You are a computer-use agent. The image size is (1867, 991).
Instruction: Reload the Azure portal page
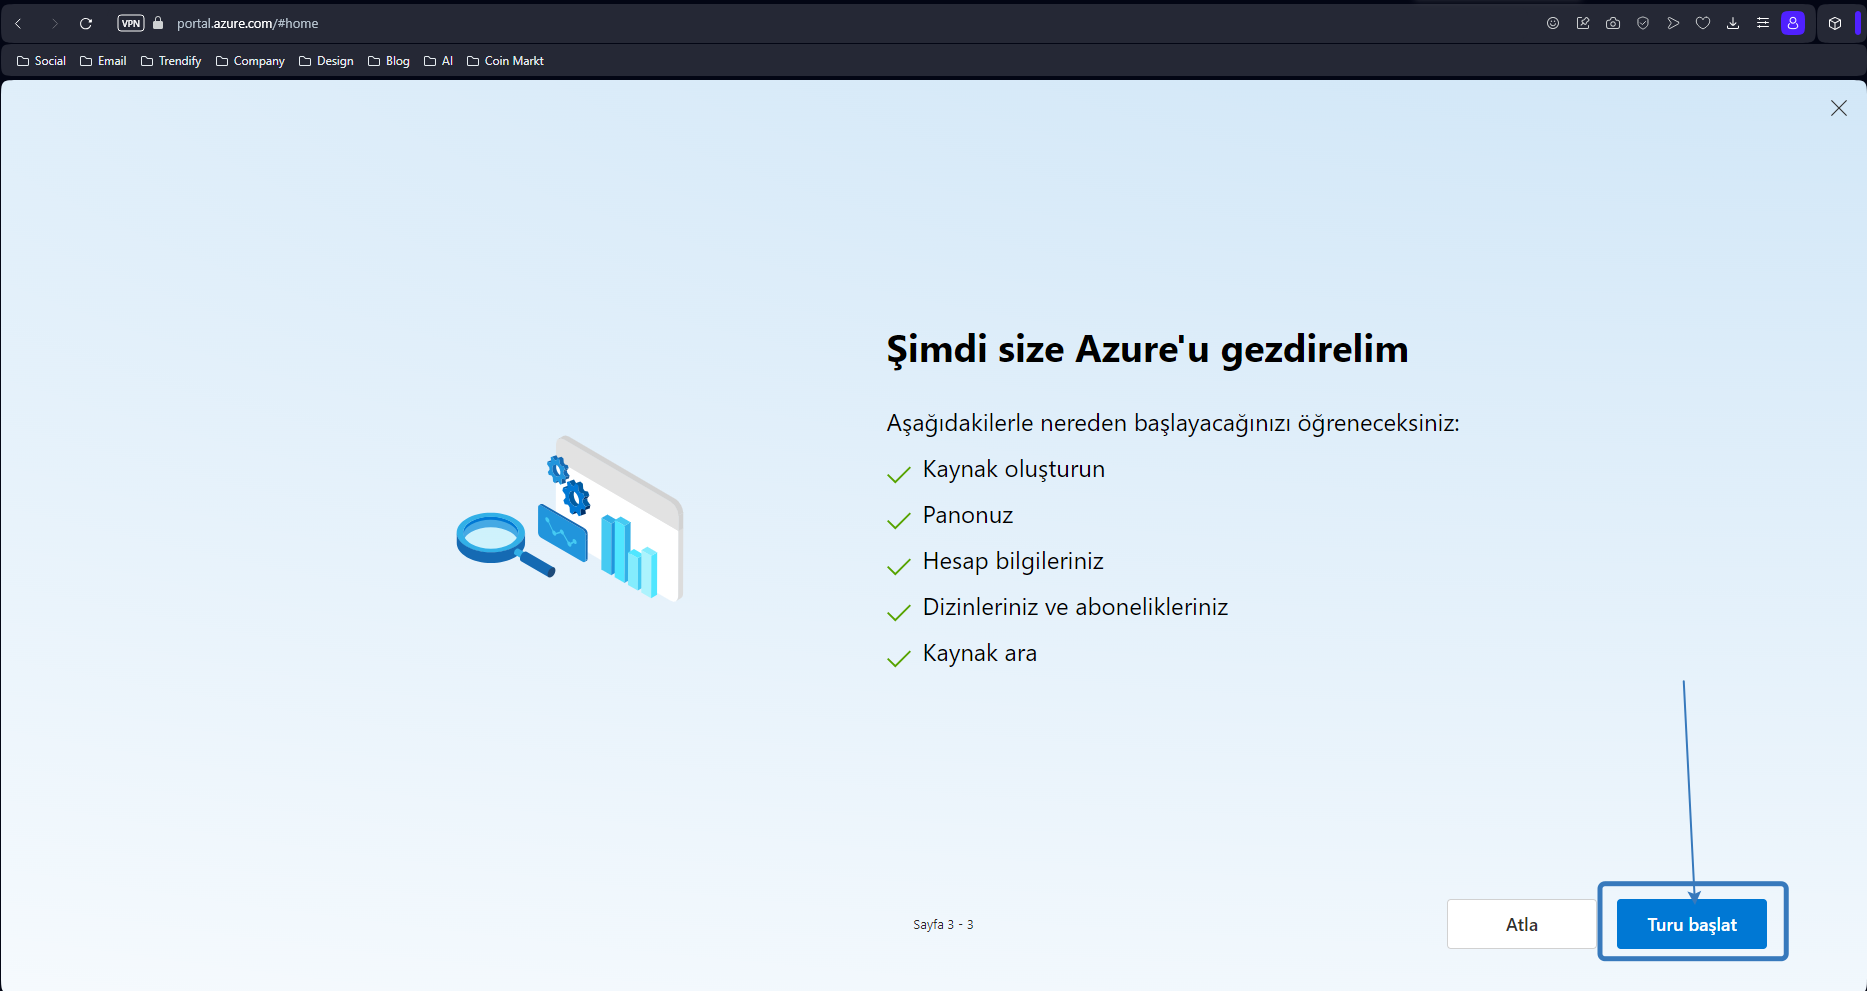pyautogui.click(x=86, y=22)
